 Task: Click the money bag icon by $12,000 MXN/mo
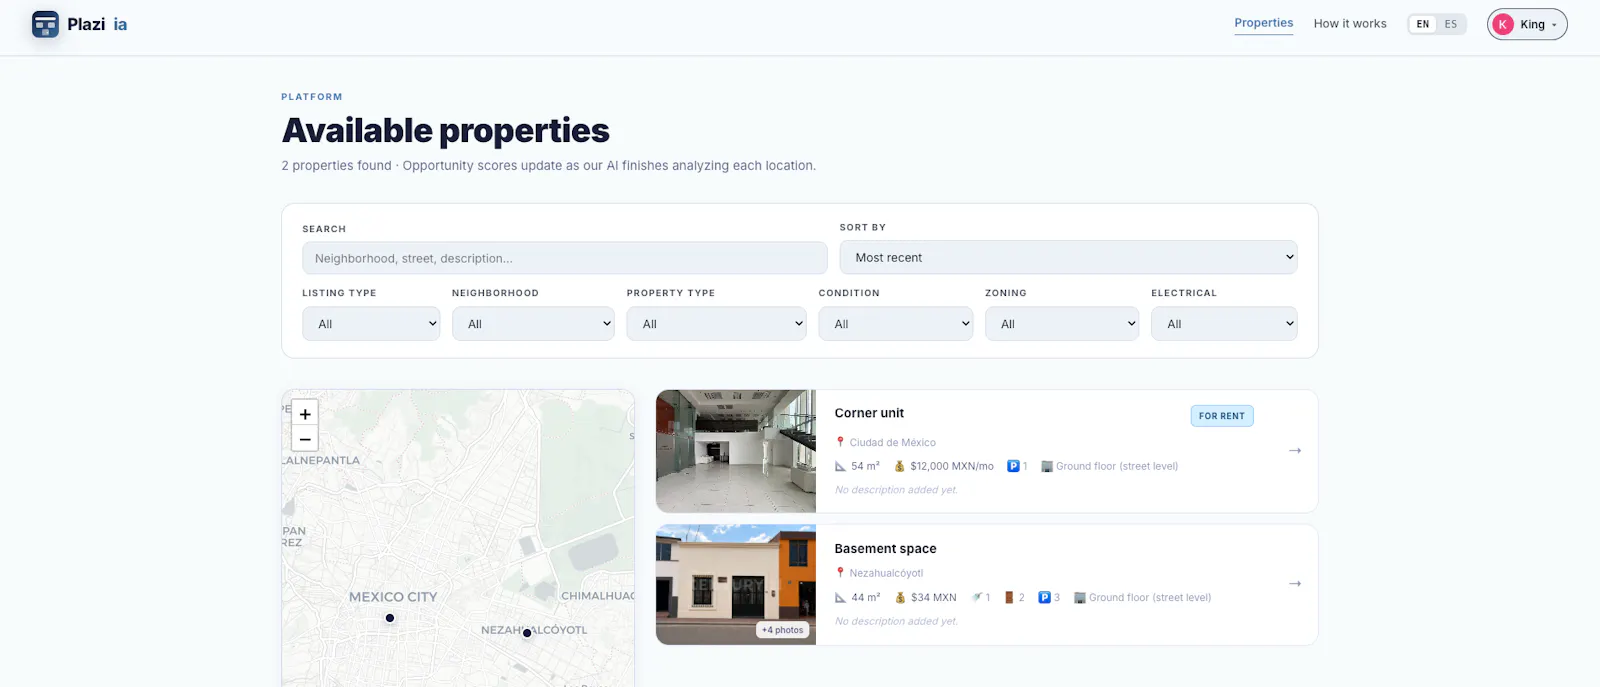click(899, 466)
